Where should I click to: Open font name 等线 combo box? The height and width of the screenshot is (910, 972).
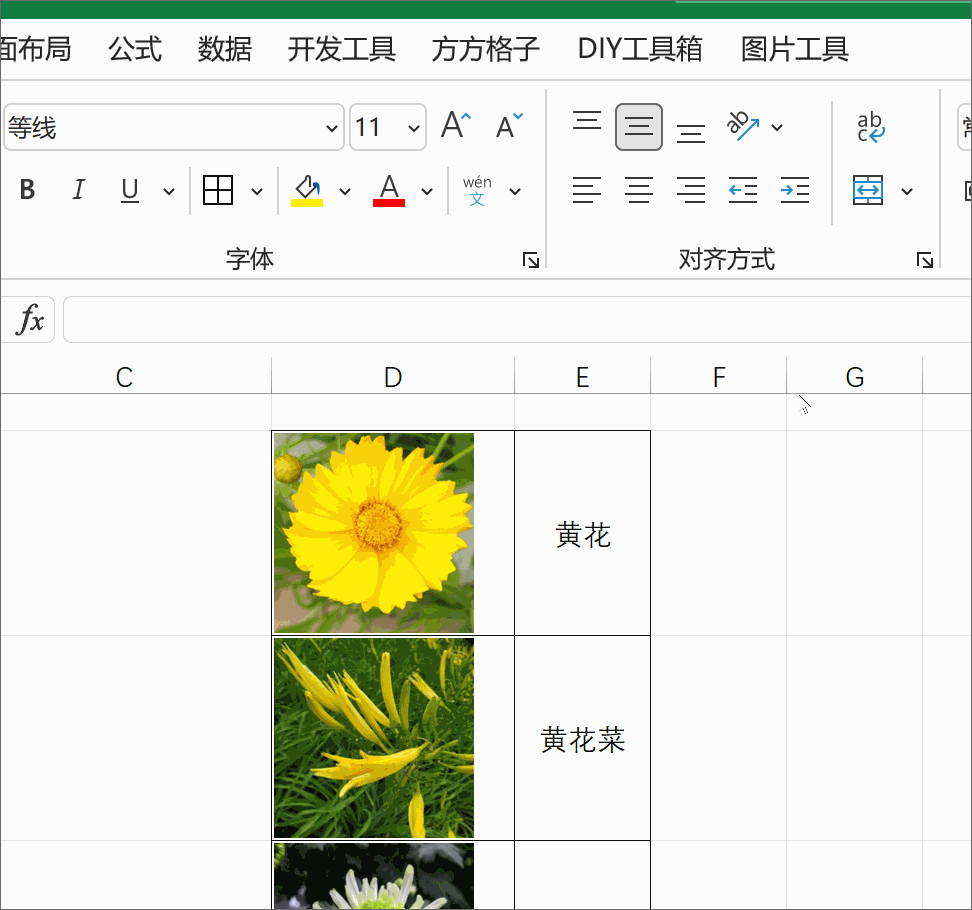[x=174, y=127]
